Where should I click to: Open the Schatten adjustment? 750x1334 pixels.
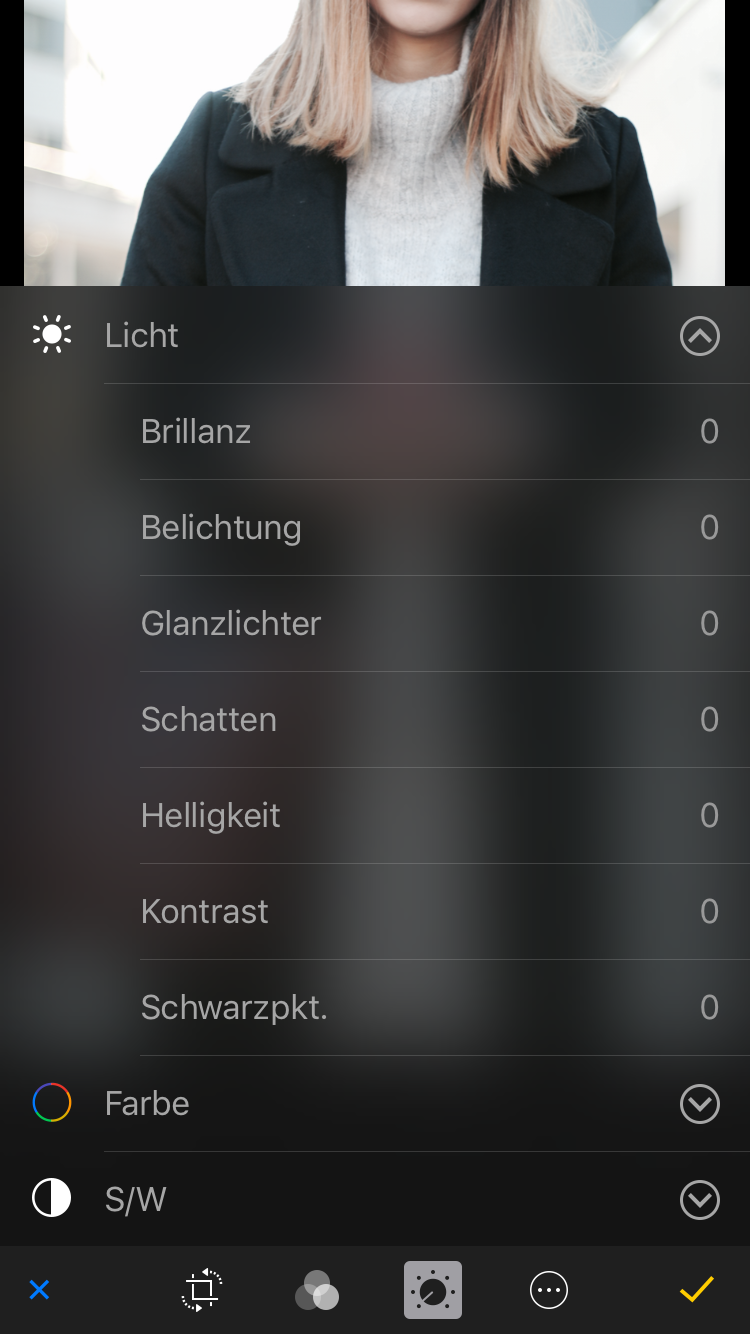pyautogui.click(x=209, y=719)
